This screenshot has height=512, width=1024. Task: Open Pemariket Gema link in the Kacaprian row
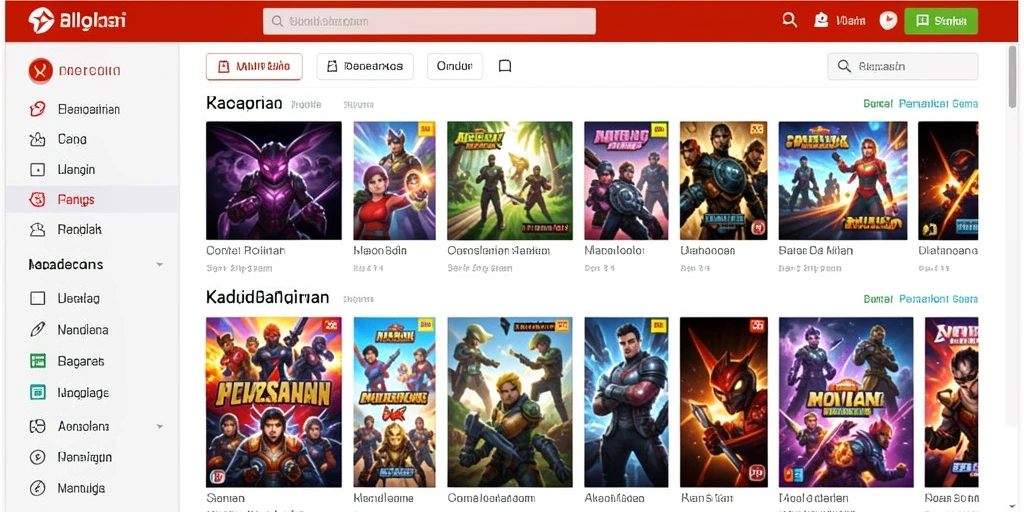point(938,104)
